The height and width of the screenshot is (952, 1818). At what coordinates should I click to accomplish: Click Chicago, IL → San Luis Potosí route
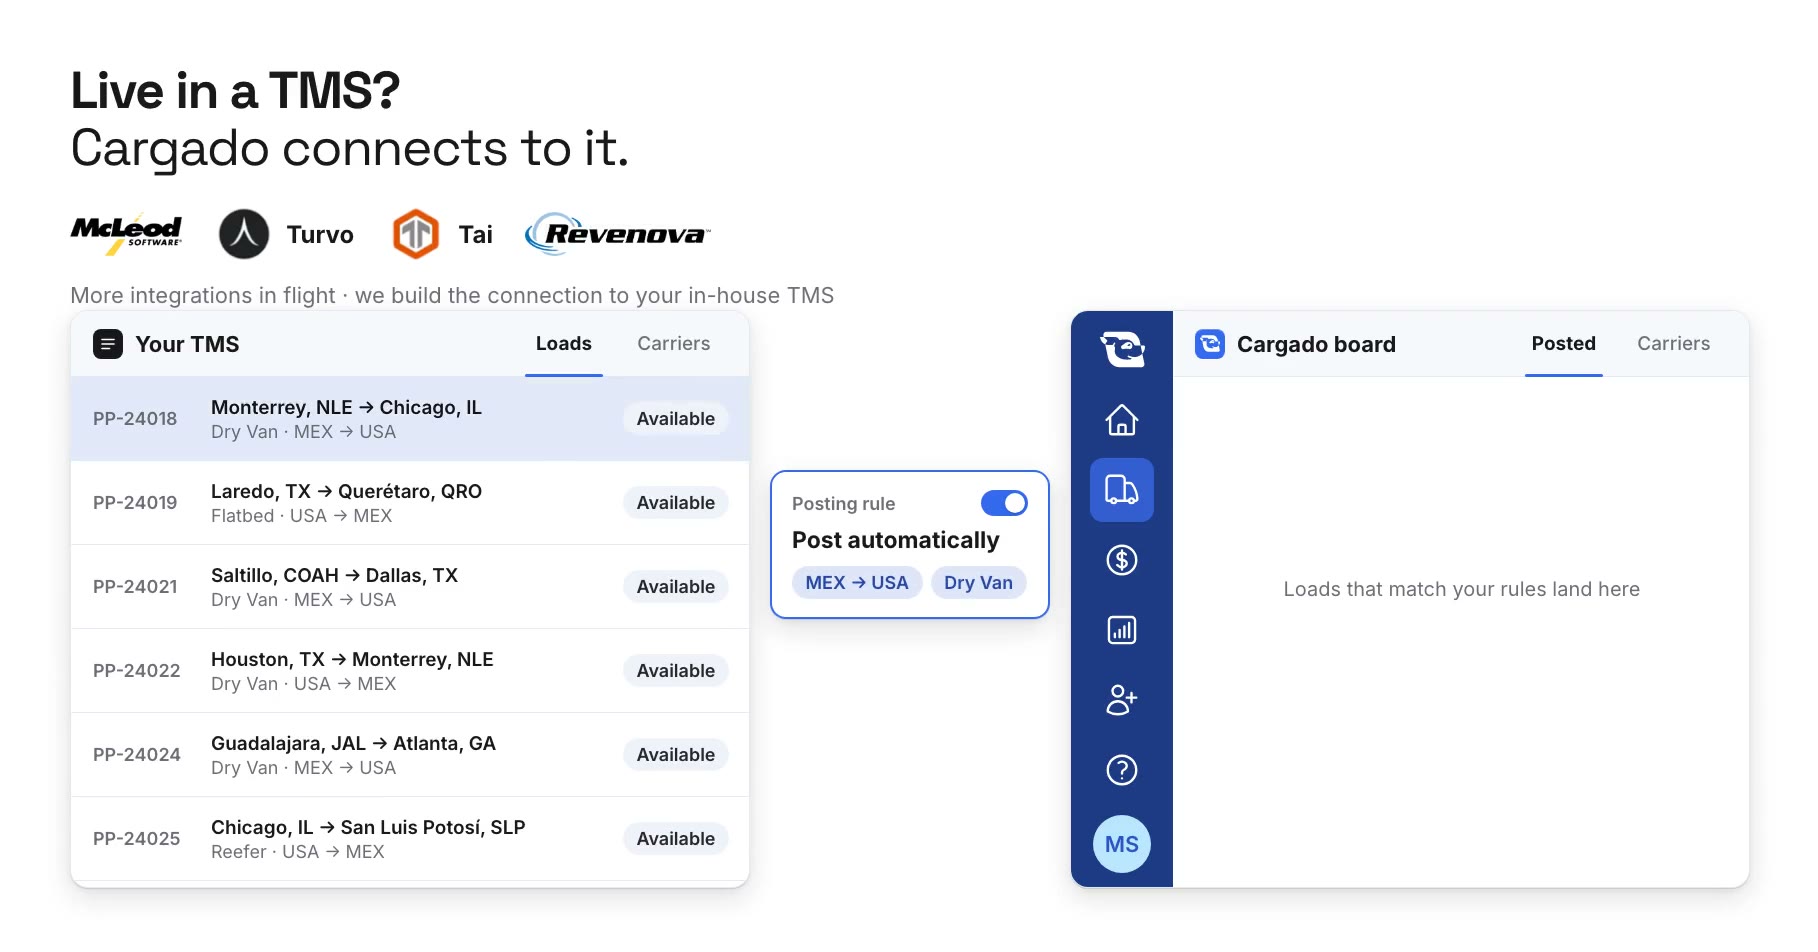pyautogui.click(x=368, y=827)
